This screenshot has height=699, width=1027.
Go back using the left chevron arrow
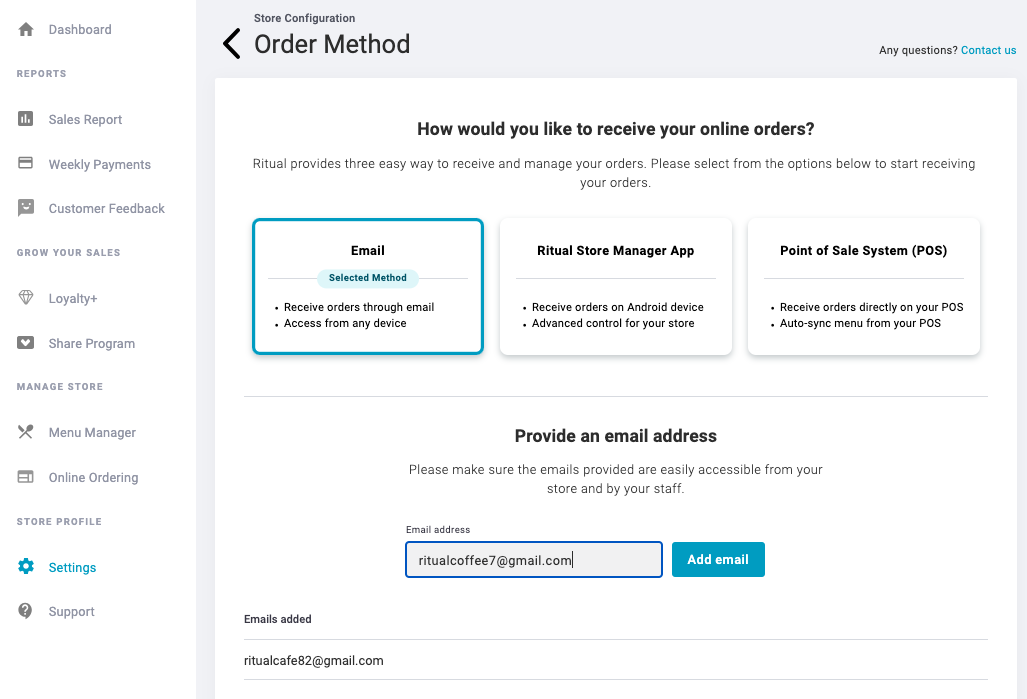232,44
